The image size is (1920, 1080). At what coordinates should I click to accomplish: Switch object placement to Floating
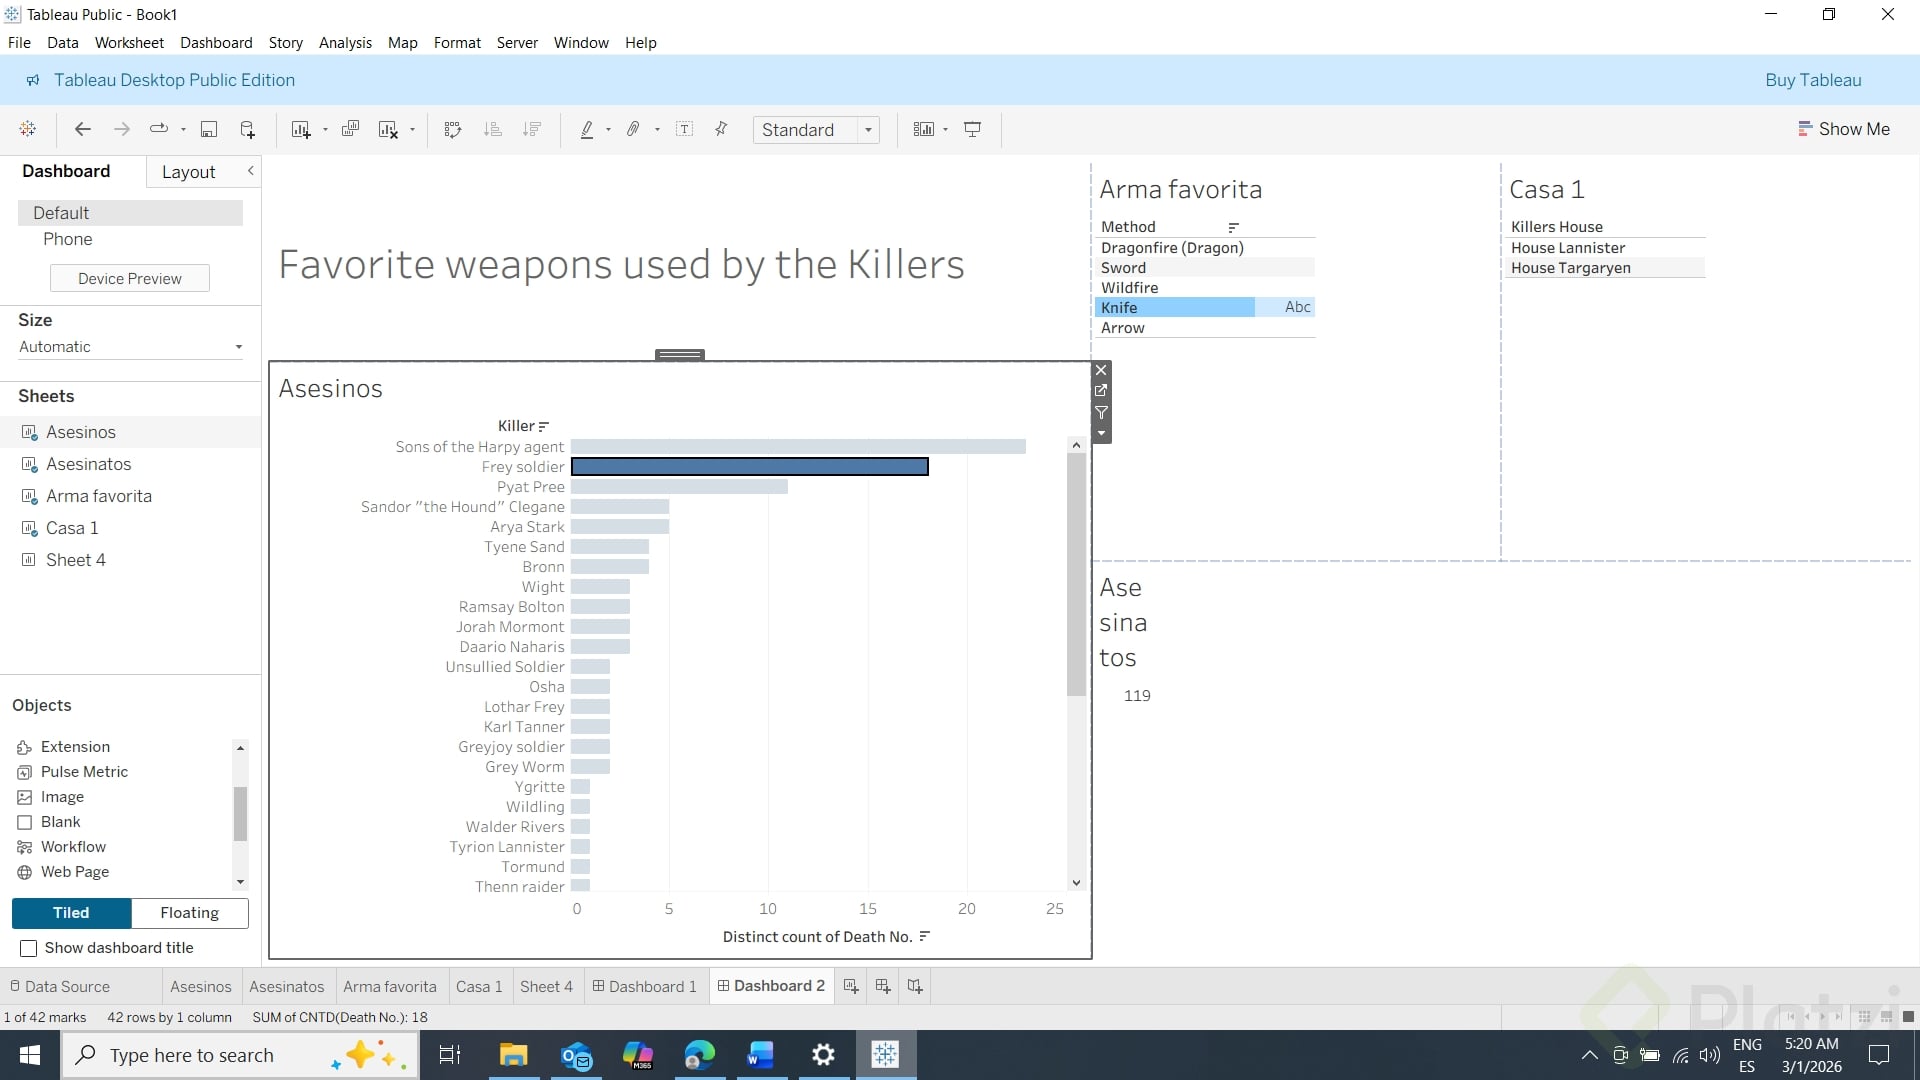coord(189,912)
